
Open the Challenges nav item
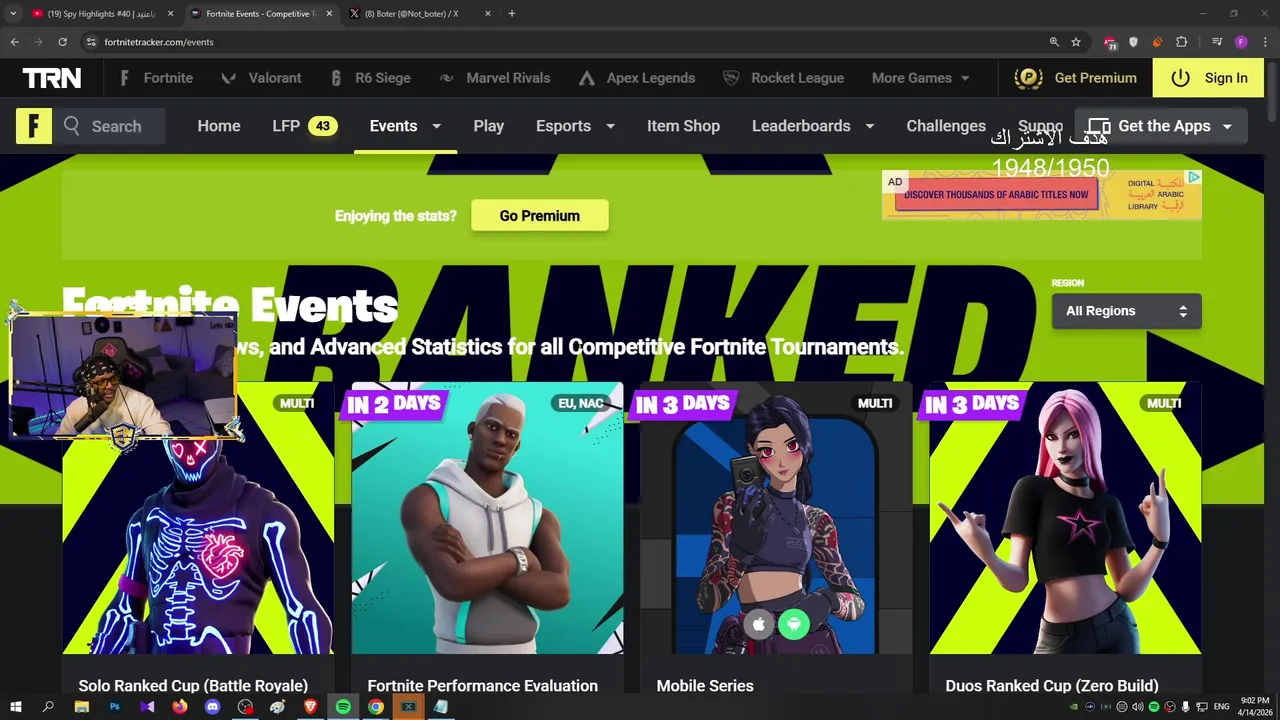pyautogui.click(x=946, y=126)
